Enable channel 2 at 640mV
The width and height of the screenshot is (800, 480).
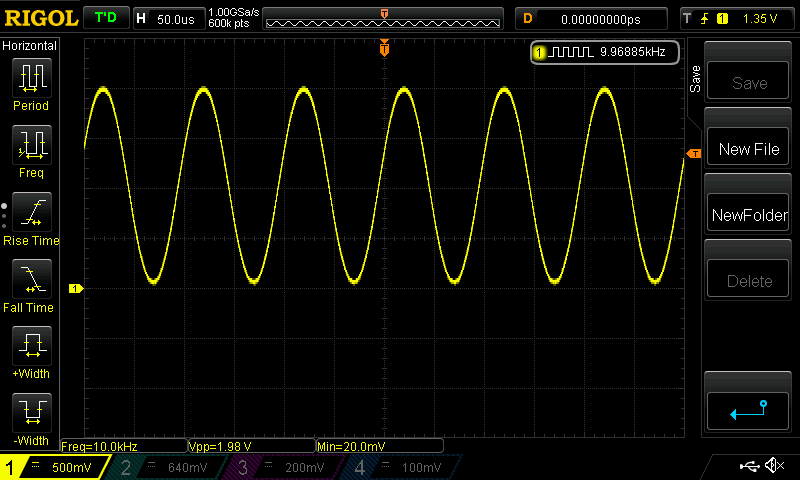tap(165, 467)
